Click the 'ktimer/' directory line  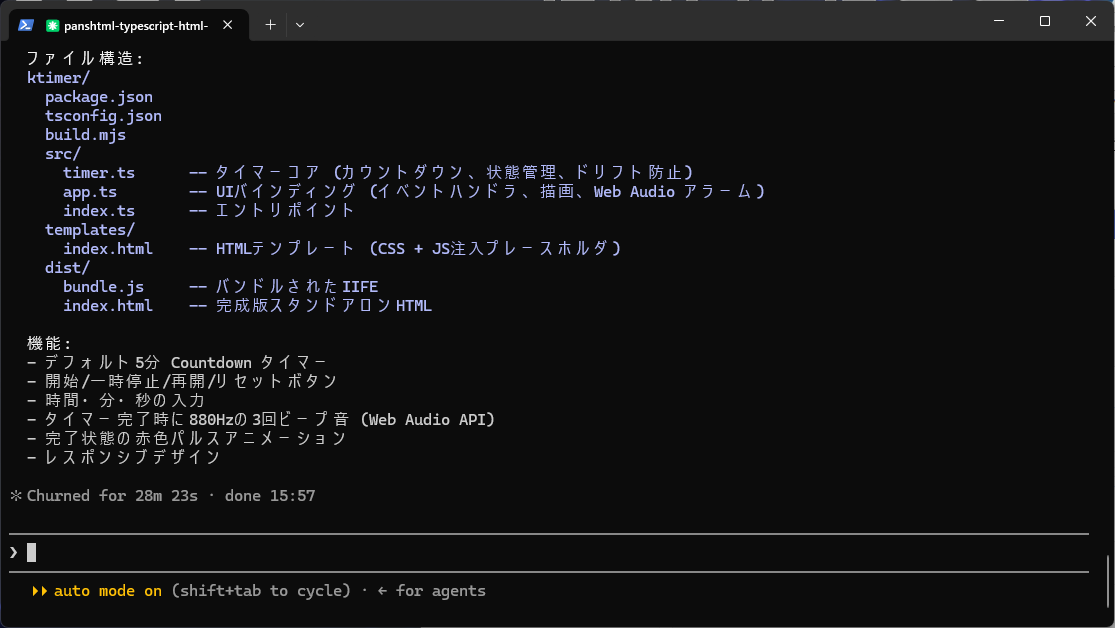(58, 78)
